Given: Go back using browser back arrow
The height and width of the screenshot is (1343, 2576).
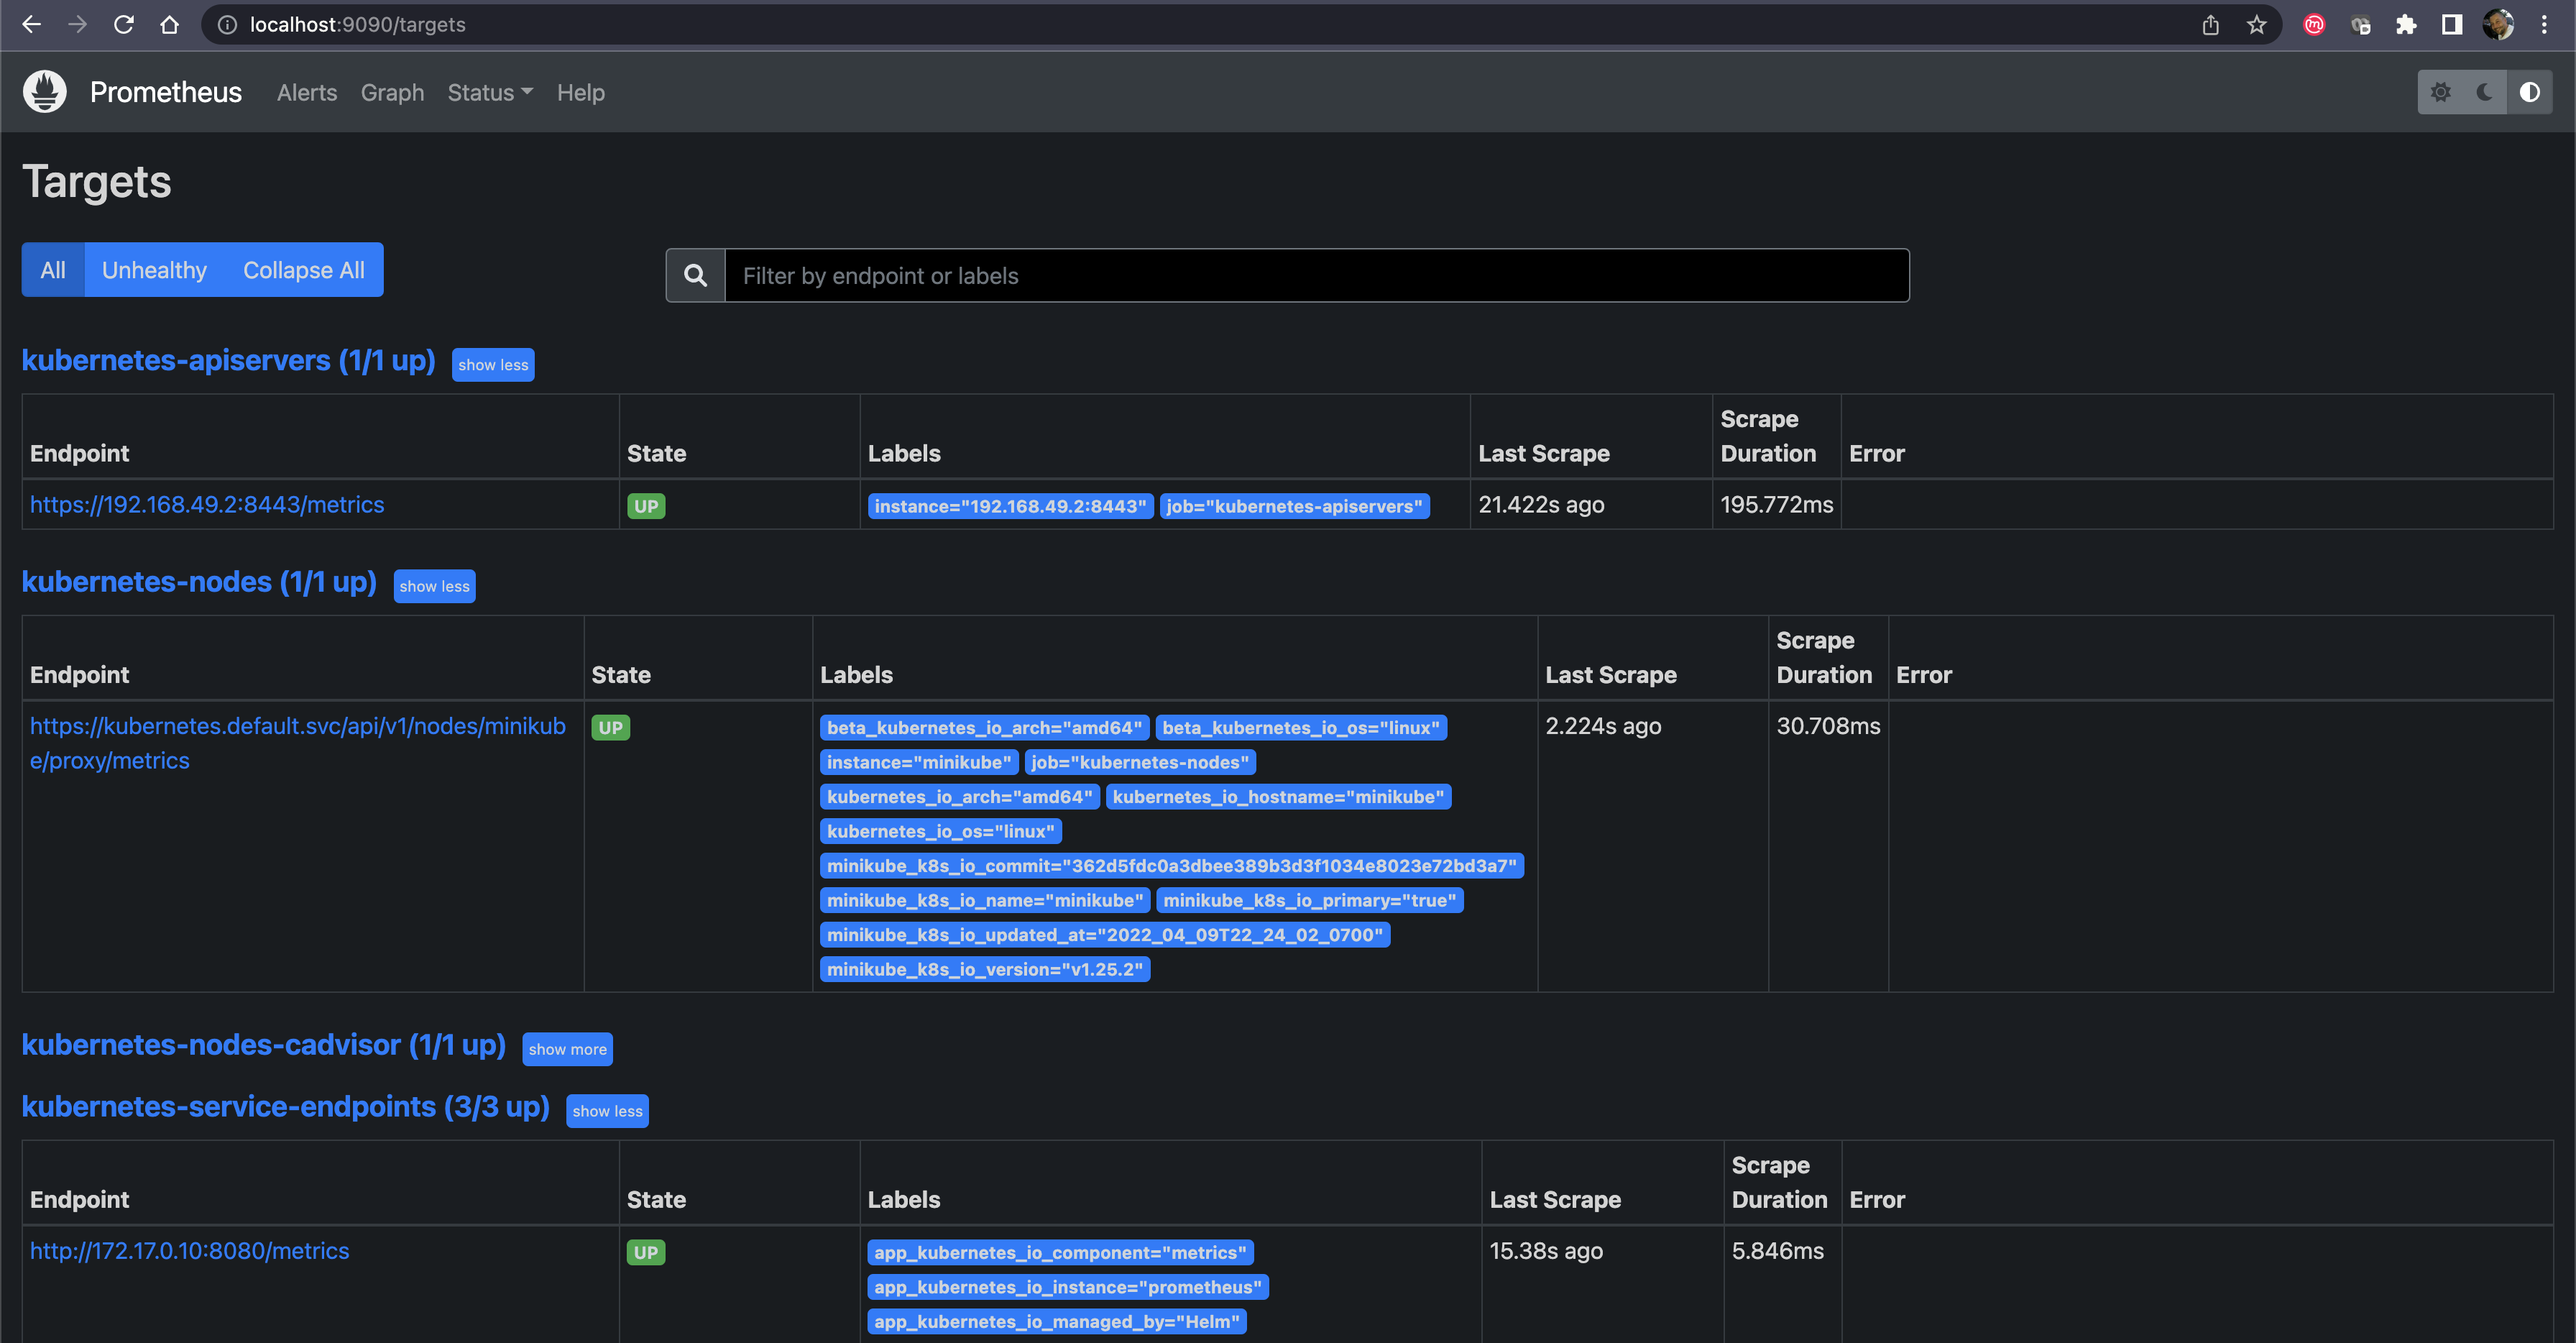Looking at the screenshot, I should click(31, 25).
